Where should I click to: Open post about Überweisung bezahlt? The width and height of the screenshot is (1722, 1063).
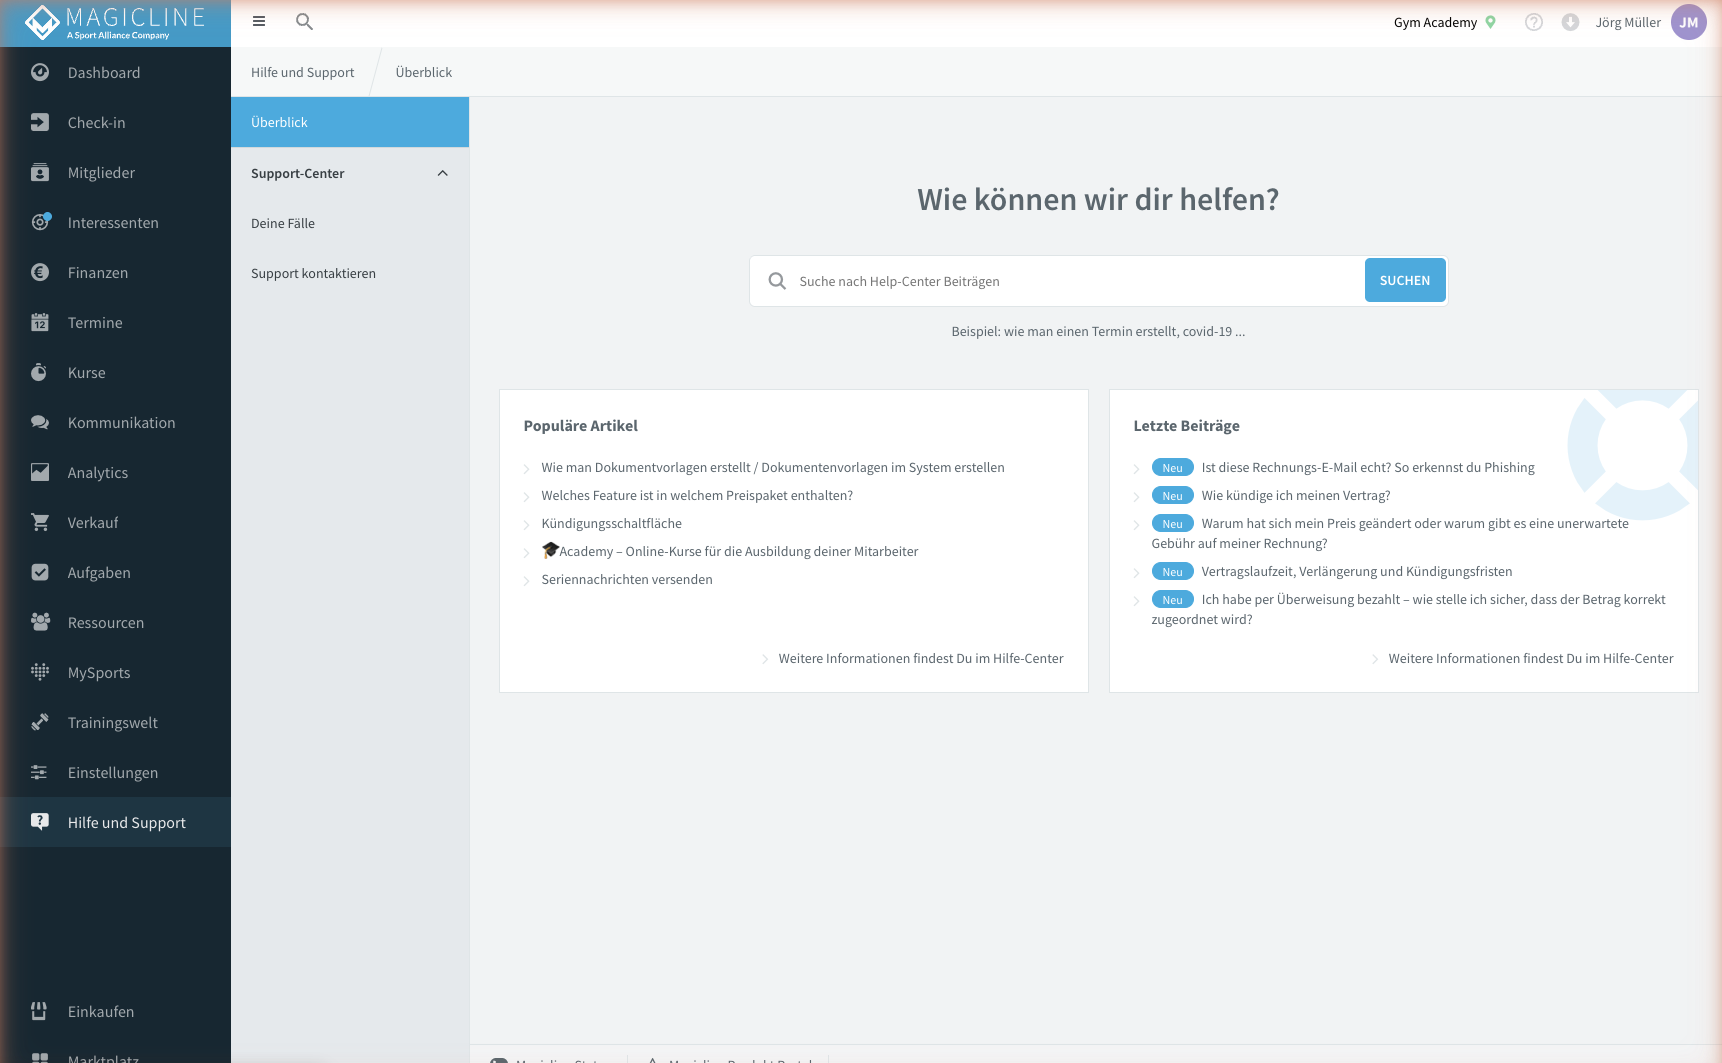(x=1408, y=609)
